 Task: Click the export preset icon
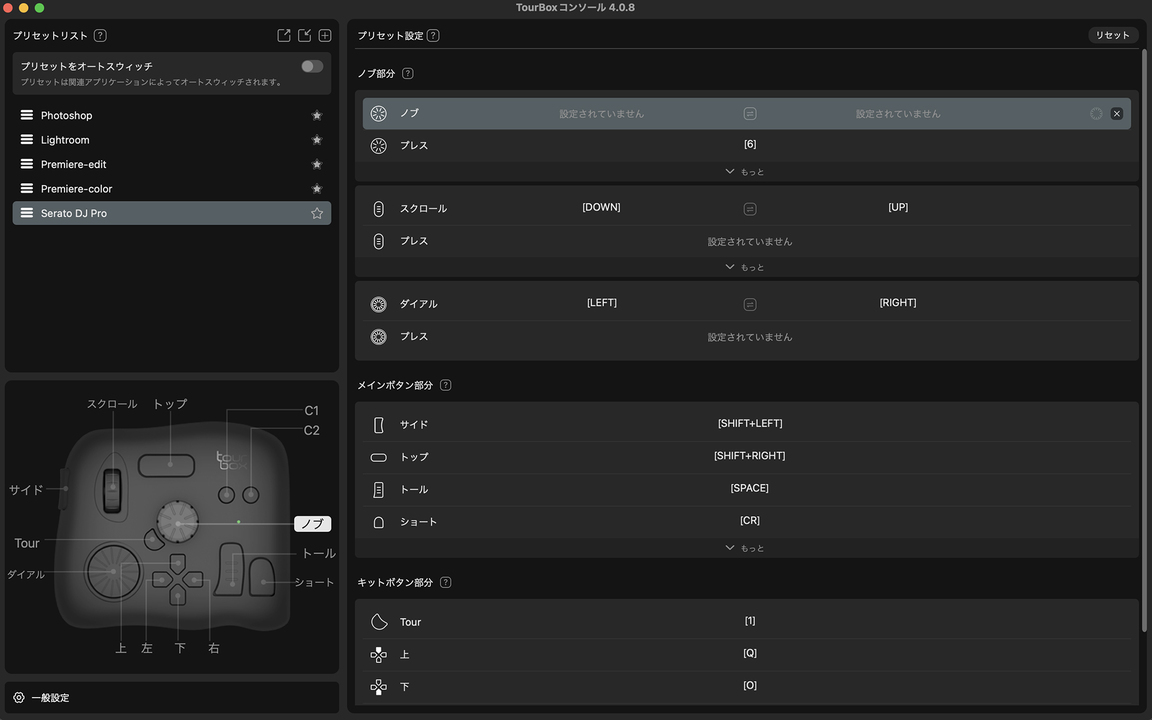click(284, 35)
